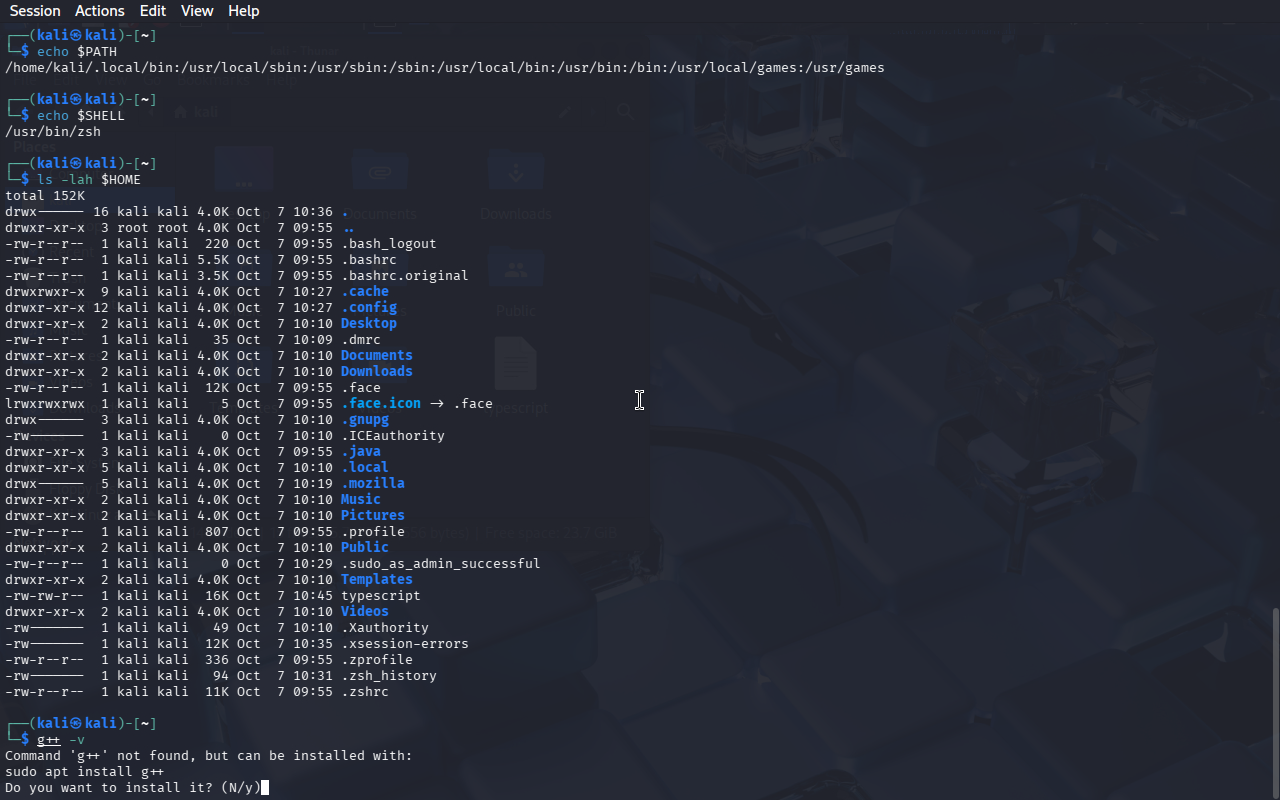The width and height of the screenshot is (1280, 800).
Task: Open the Actions menu
Action: click(100, 11)
